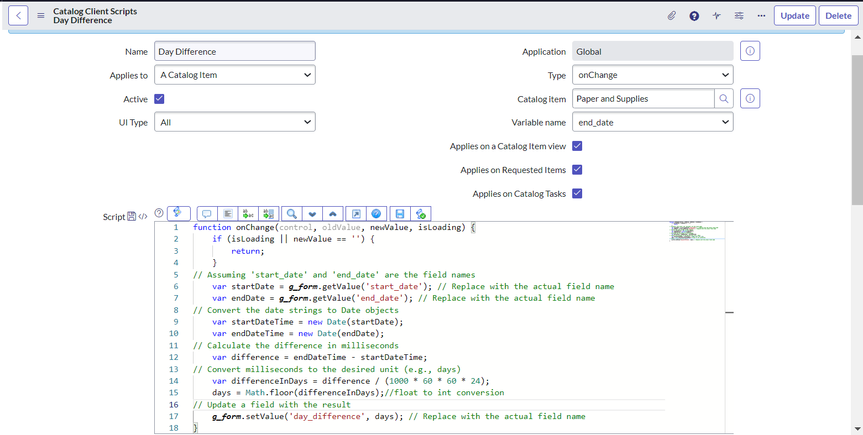Click the Catalog item field Paper and Supplies
863x435 pixels.
(643, 99)
